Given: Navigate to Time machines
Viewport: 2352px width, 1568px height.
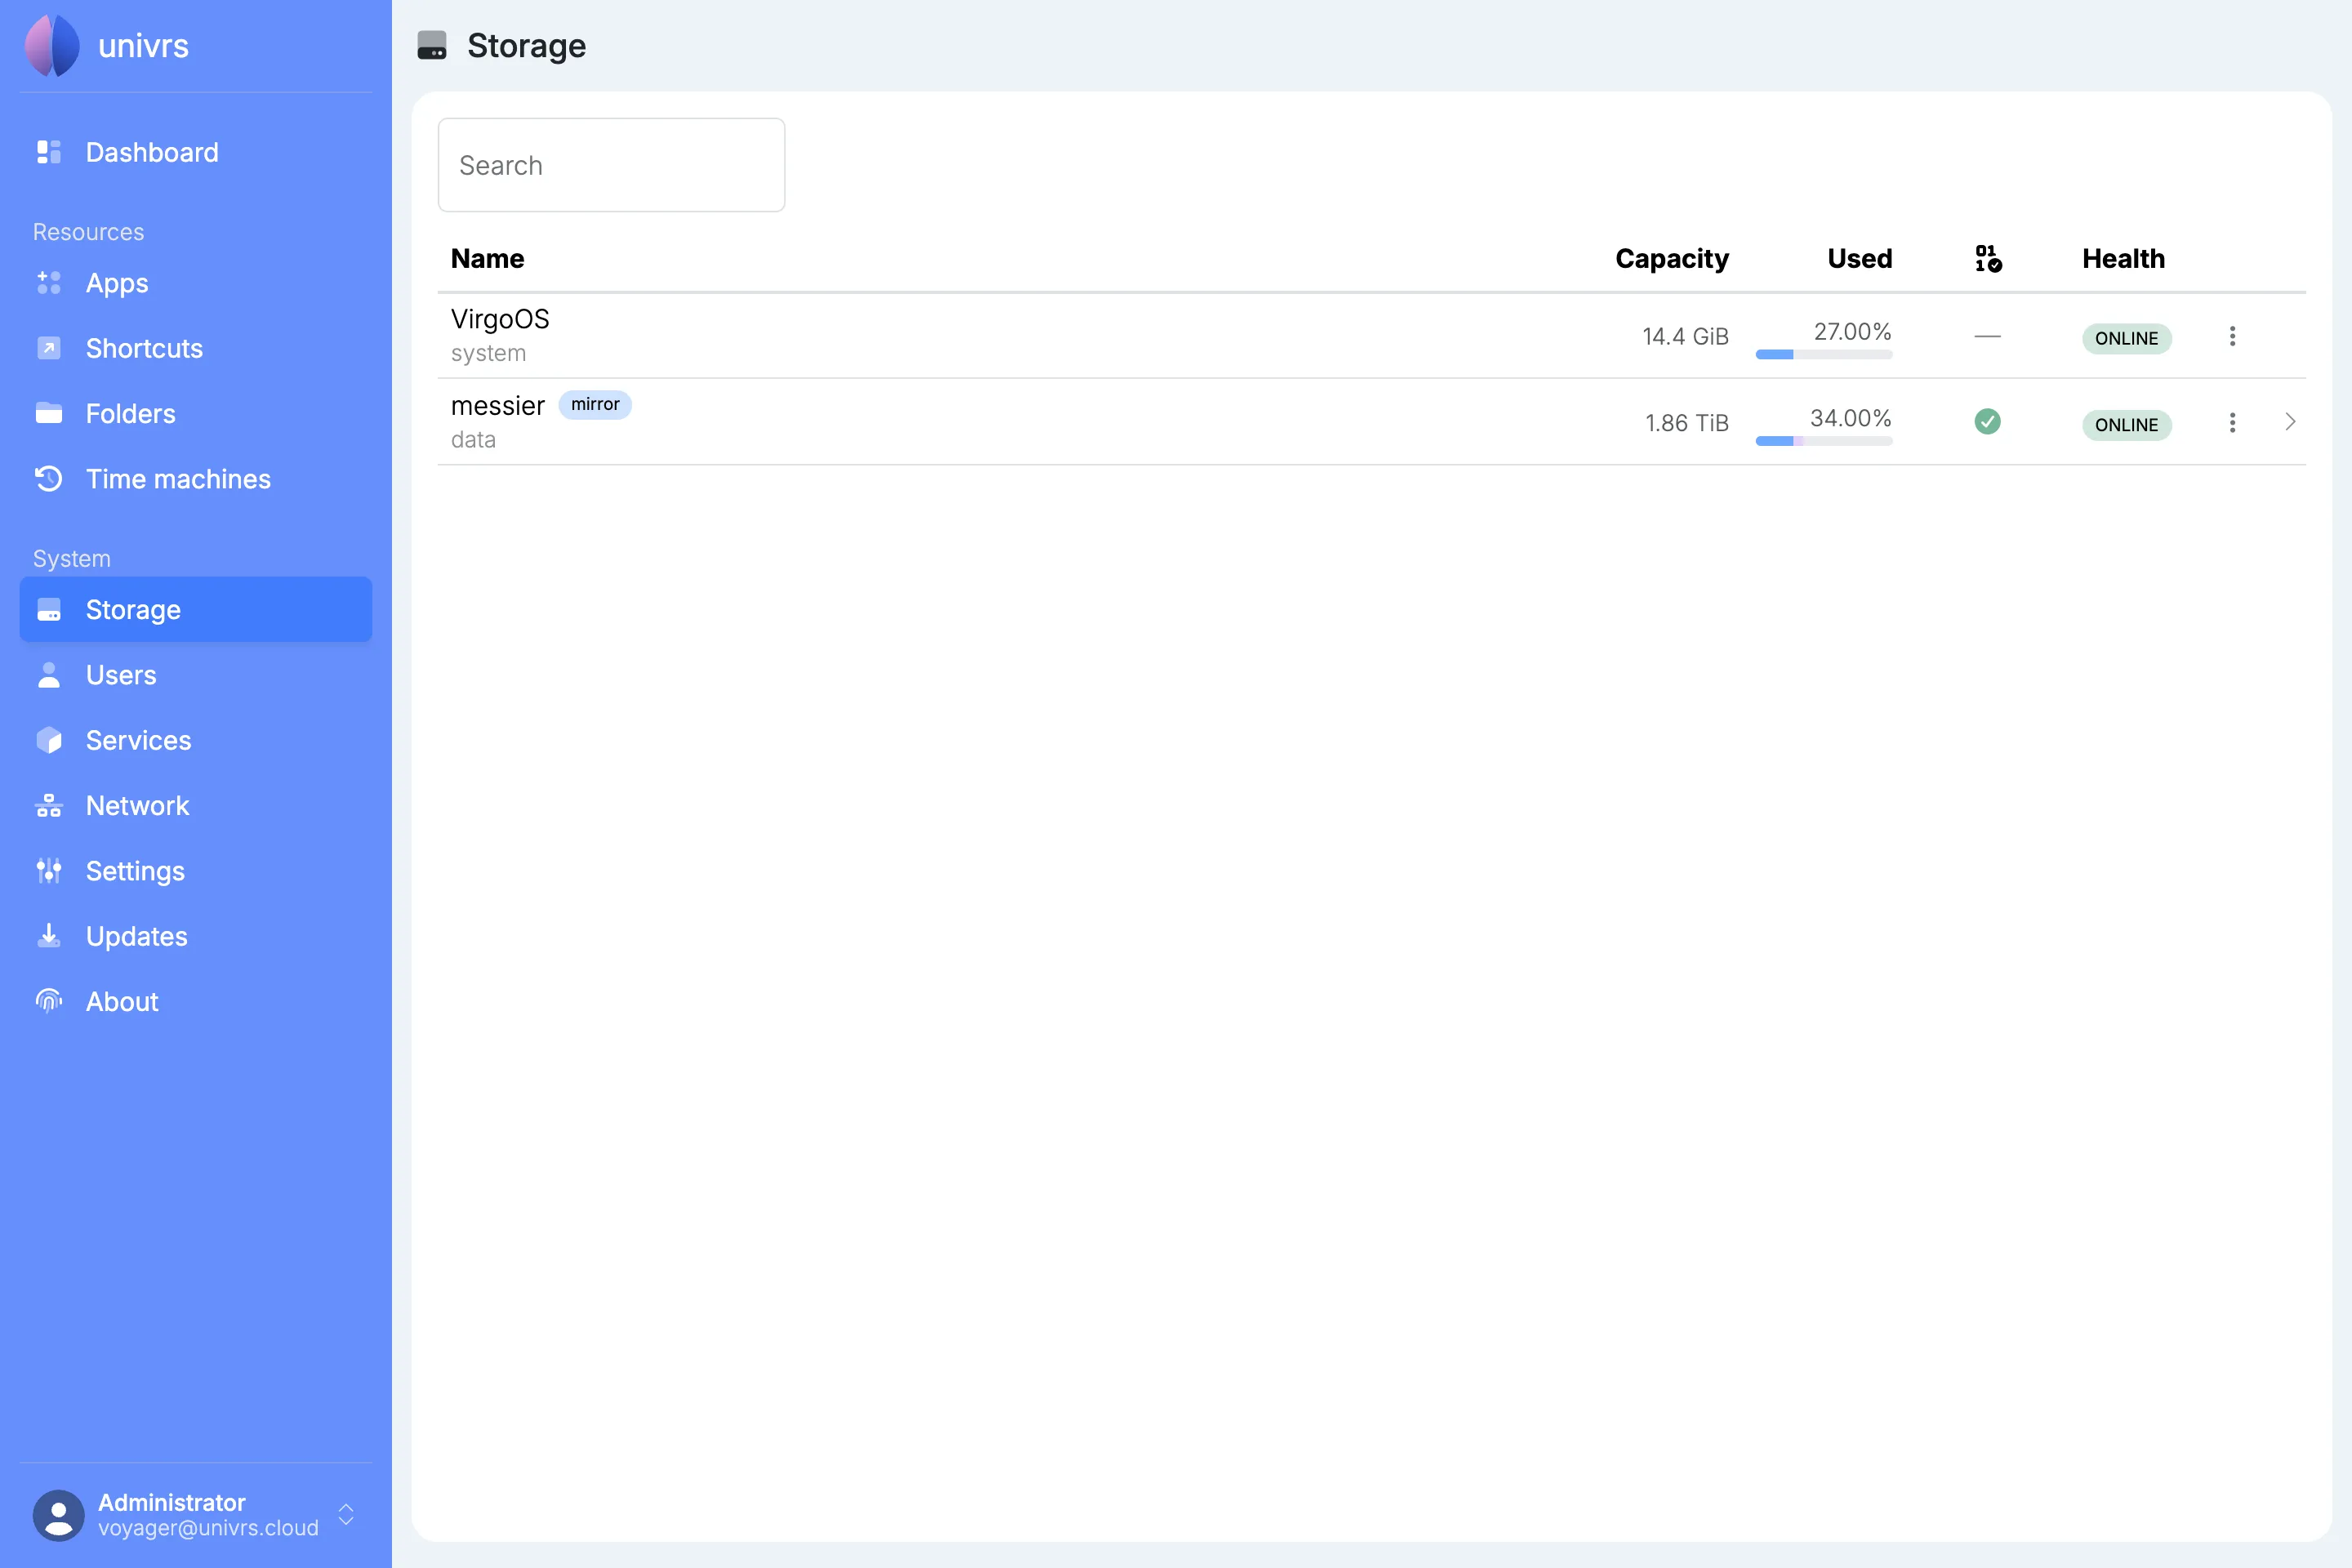Looking at the screenshot, I should coord(196,479).
